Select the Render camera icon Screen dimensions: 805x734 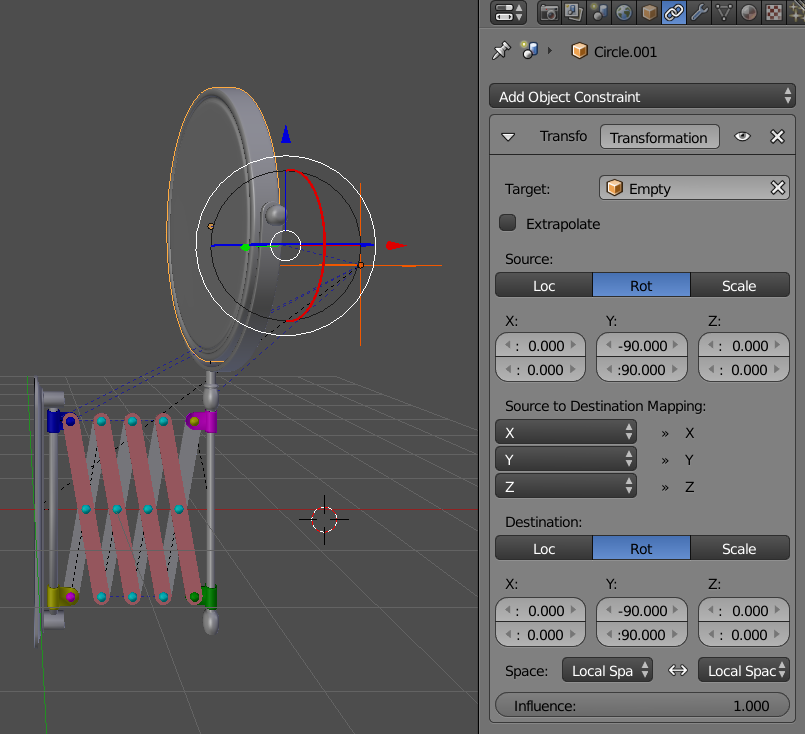click(x=549, y=13)
